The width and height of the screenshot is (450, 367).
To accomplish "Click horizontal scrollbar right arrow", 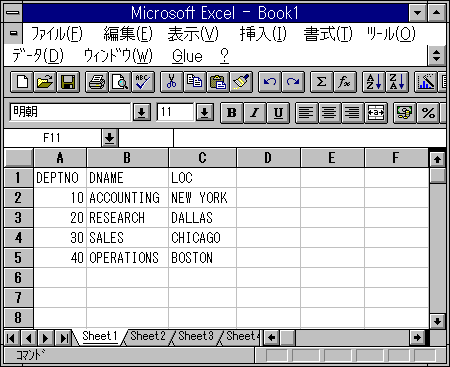I will 417,338.
